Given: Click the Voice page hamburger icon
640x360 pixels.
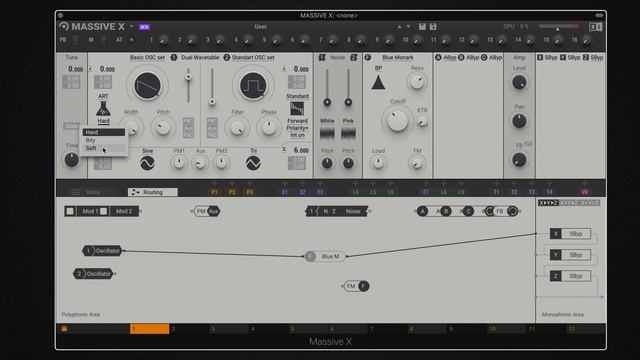Looking at the screenshot, I should click(76, 192).
